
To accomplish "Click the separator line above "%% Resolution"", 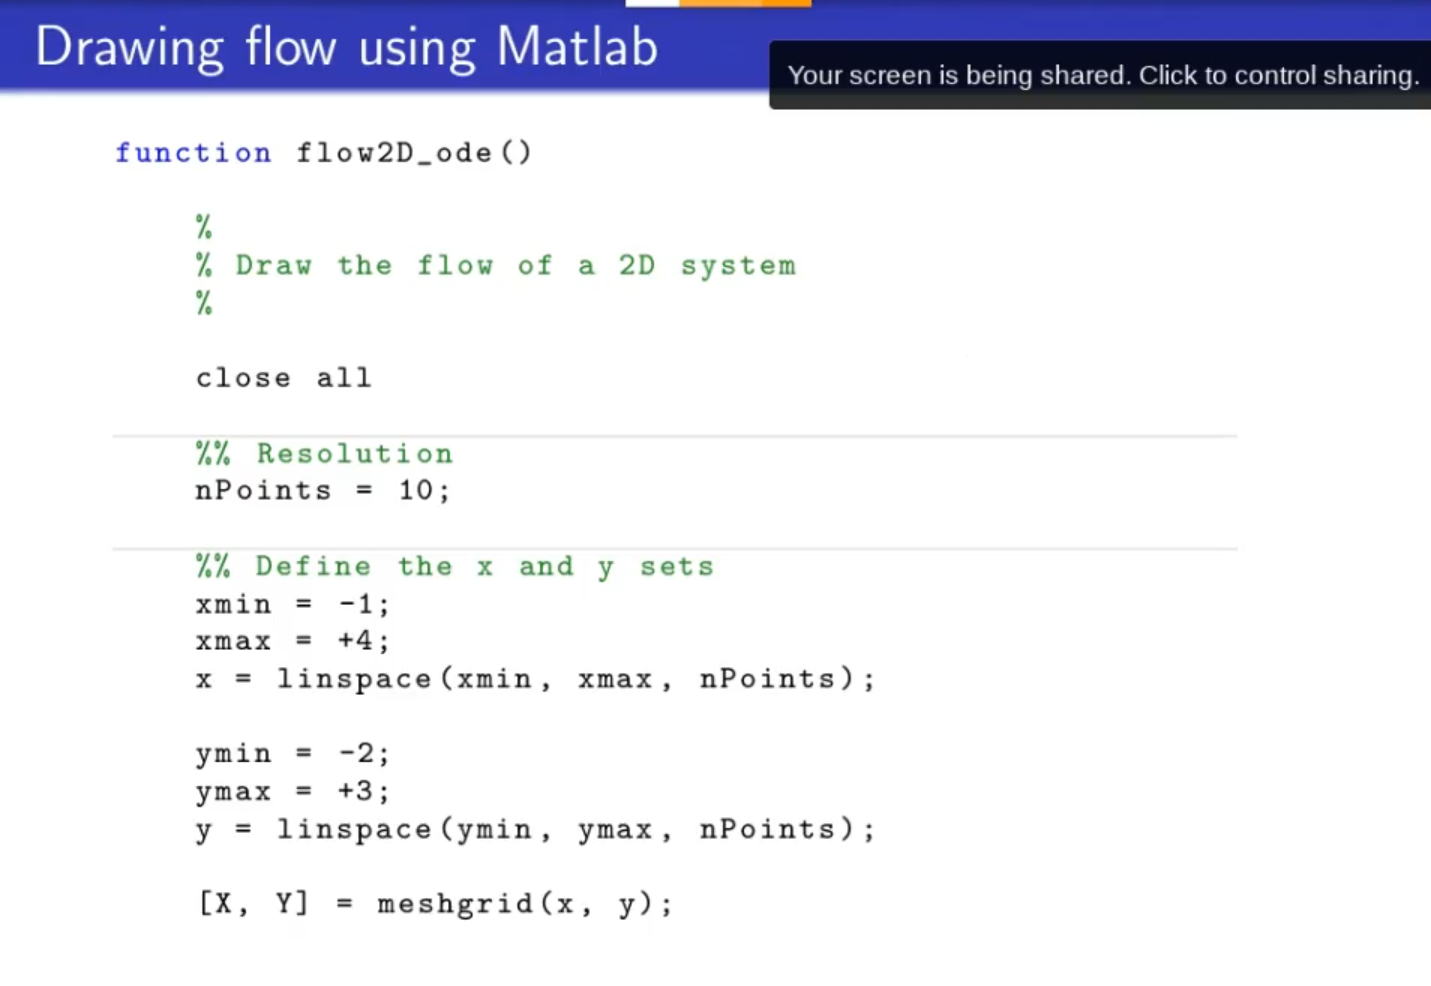I will (675, 436).
